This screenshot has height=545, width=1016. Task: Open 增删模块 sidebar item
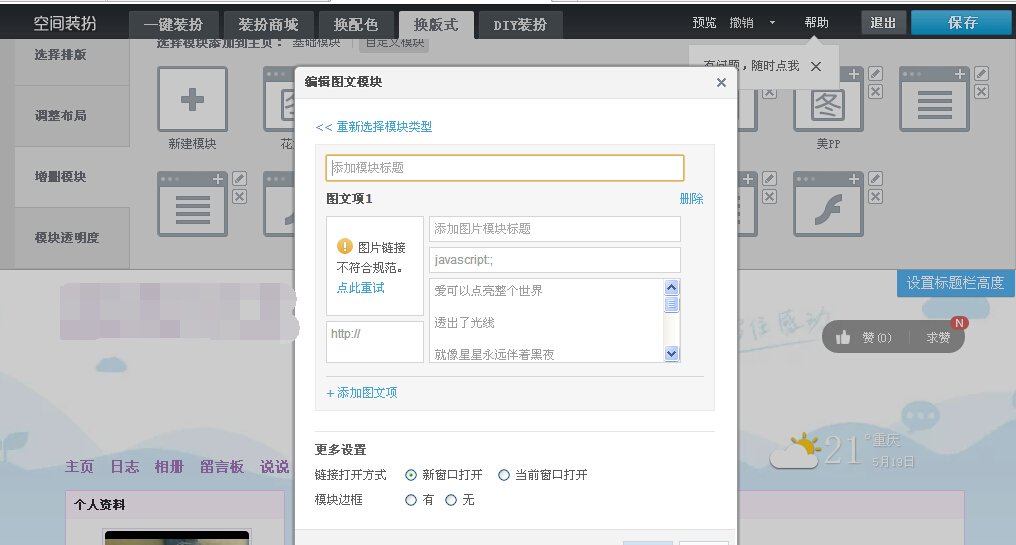click(72, 177)
